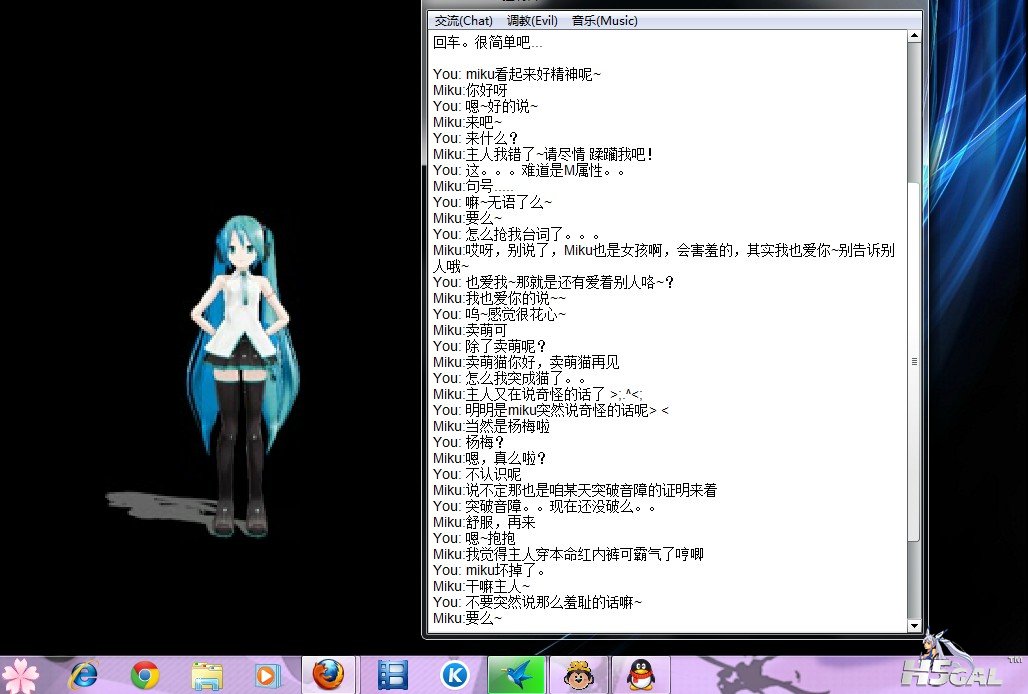This screenshot has width=1028, height=694.
Task: Click the line "Miku:舒服,再来"
Action: pyautogui.click(x=484, y=522)
